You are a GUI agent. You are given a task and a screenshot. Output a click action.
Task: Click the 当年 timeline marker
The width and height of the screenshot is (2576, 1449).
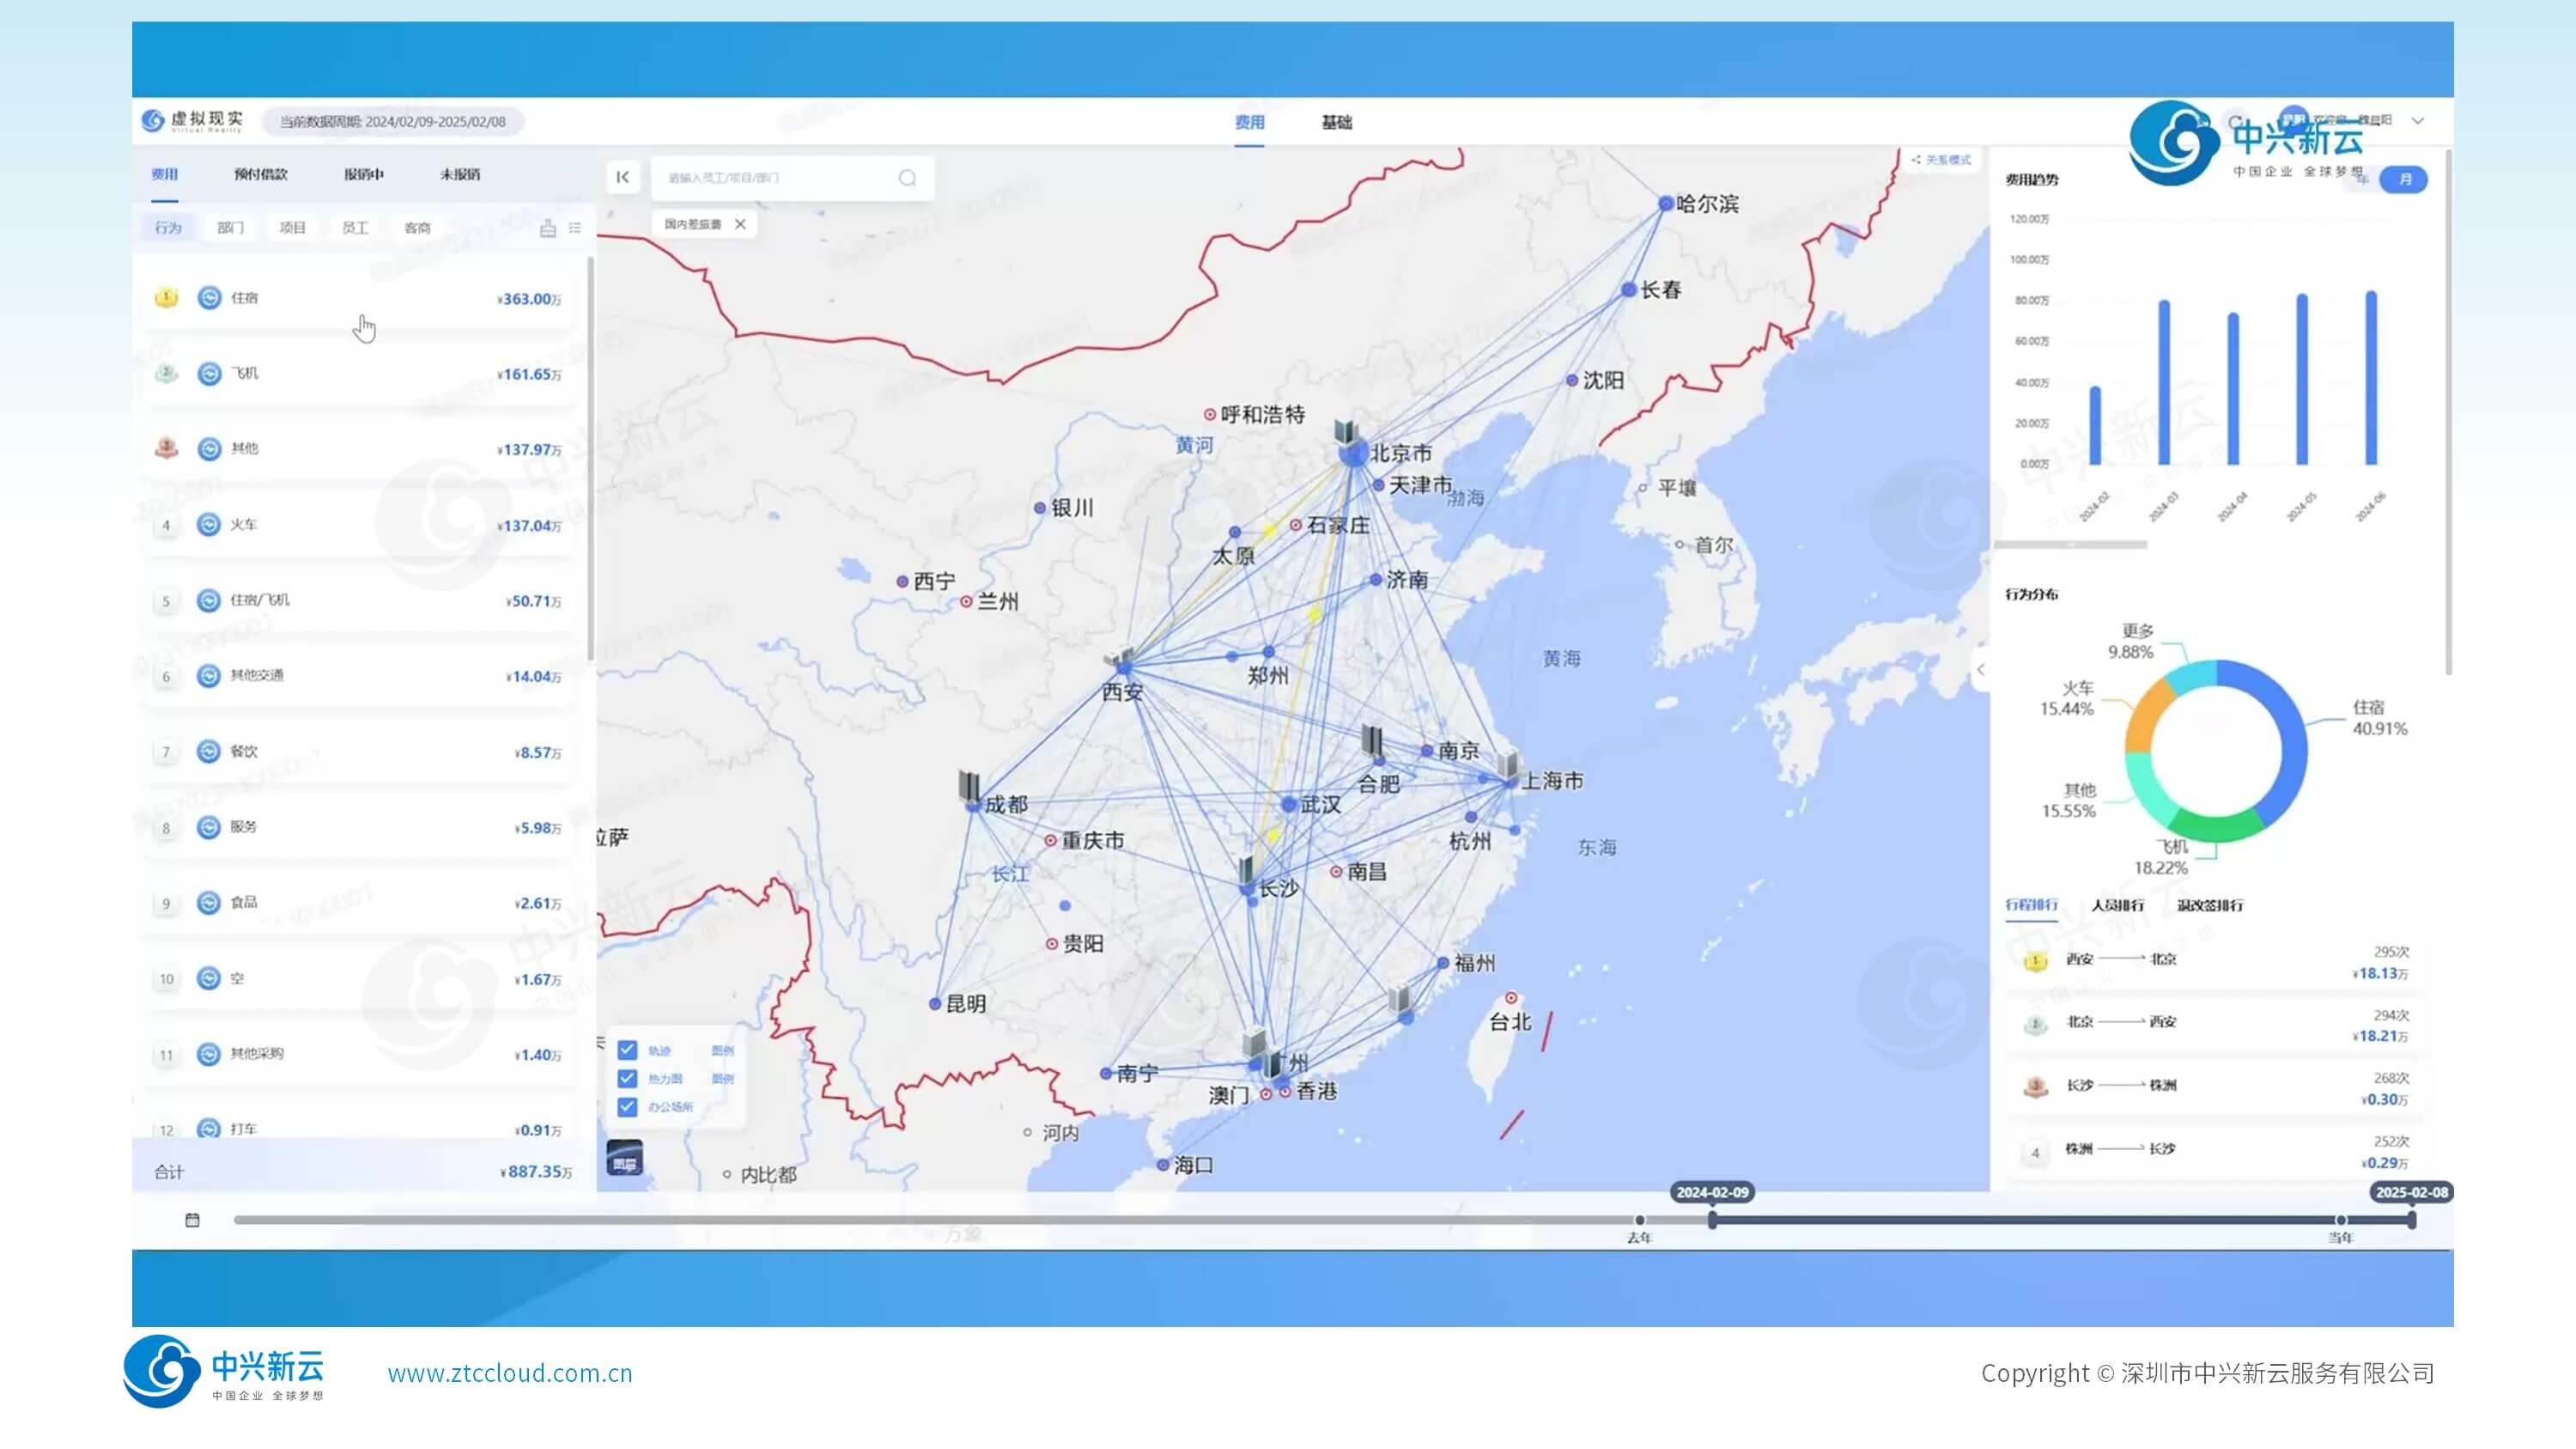click(2340, 1220)
